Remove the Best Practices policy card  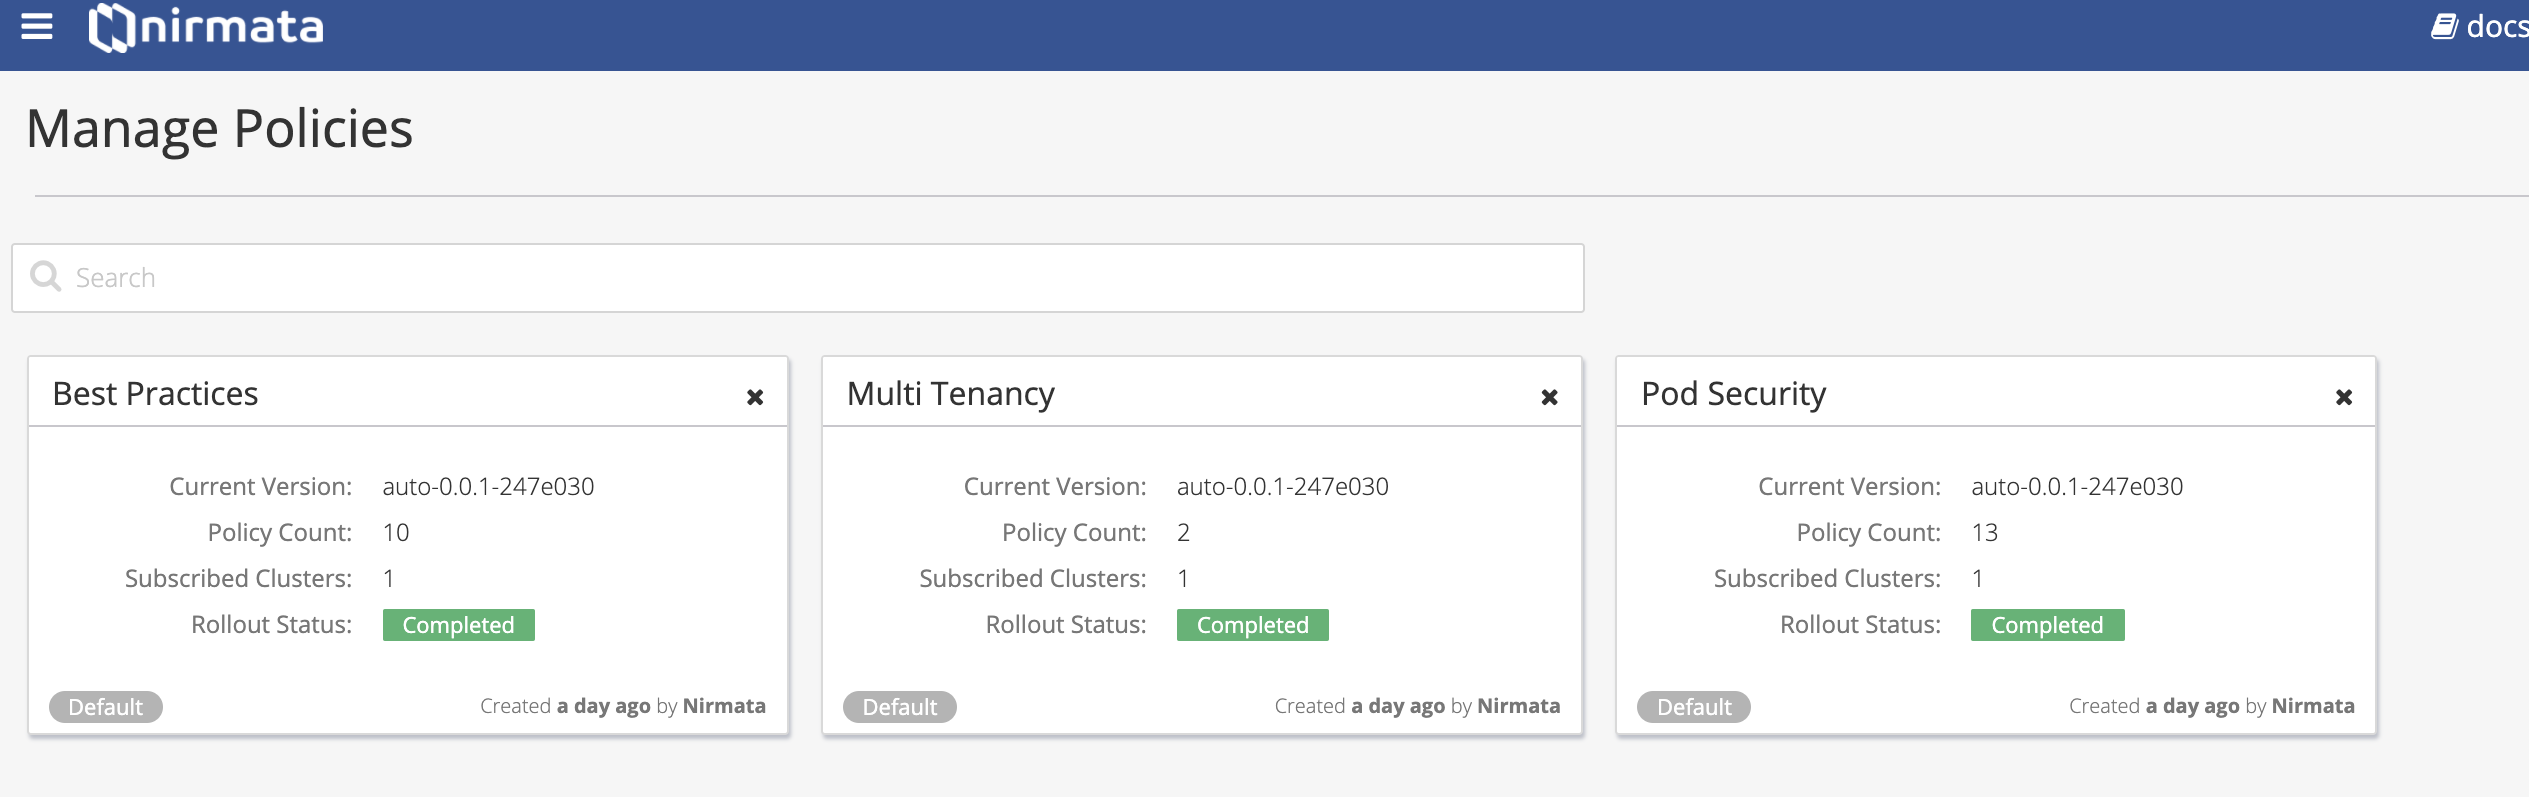click(755, 397)
